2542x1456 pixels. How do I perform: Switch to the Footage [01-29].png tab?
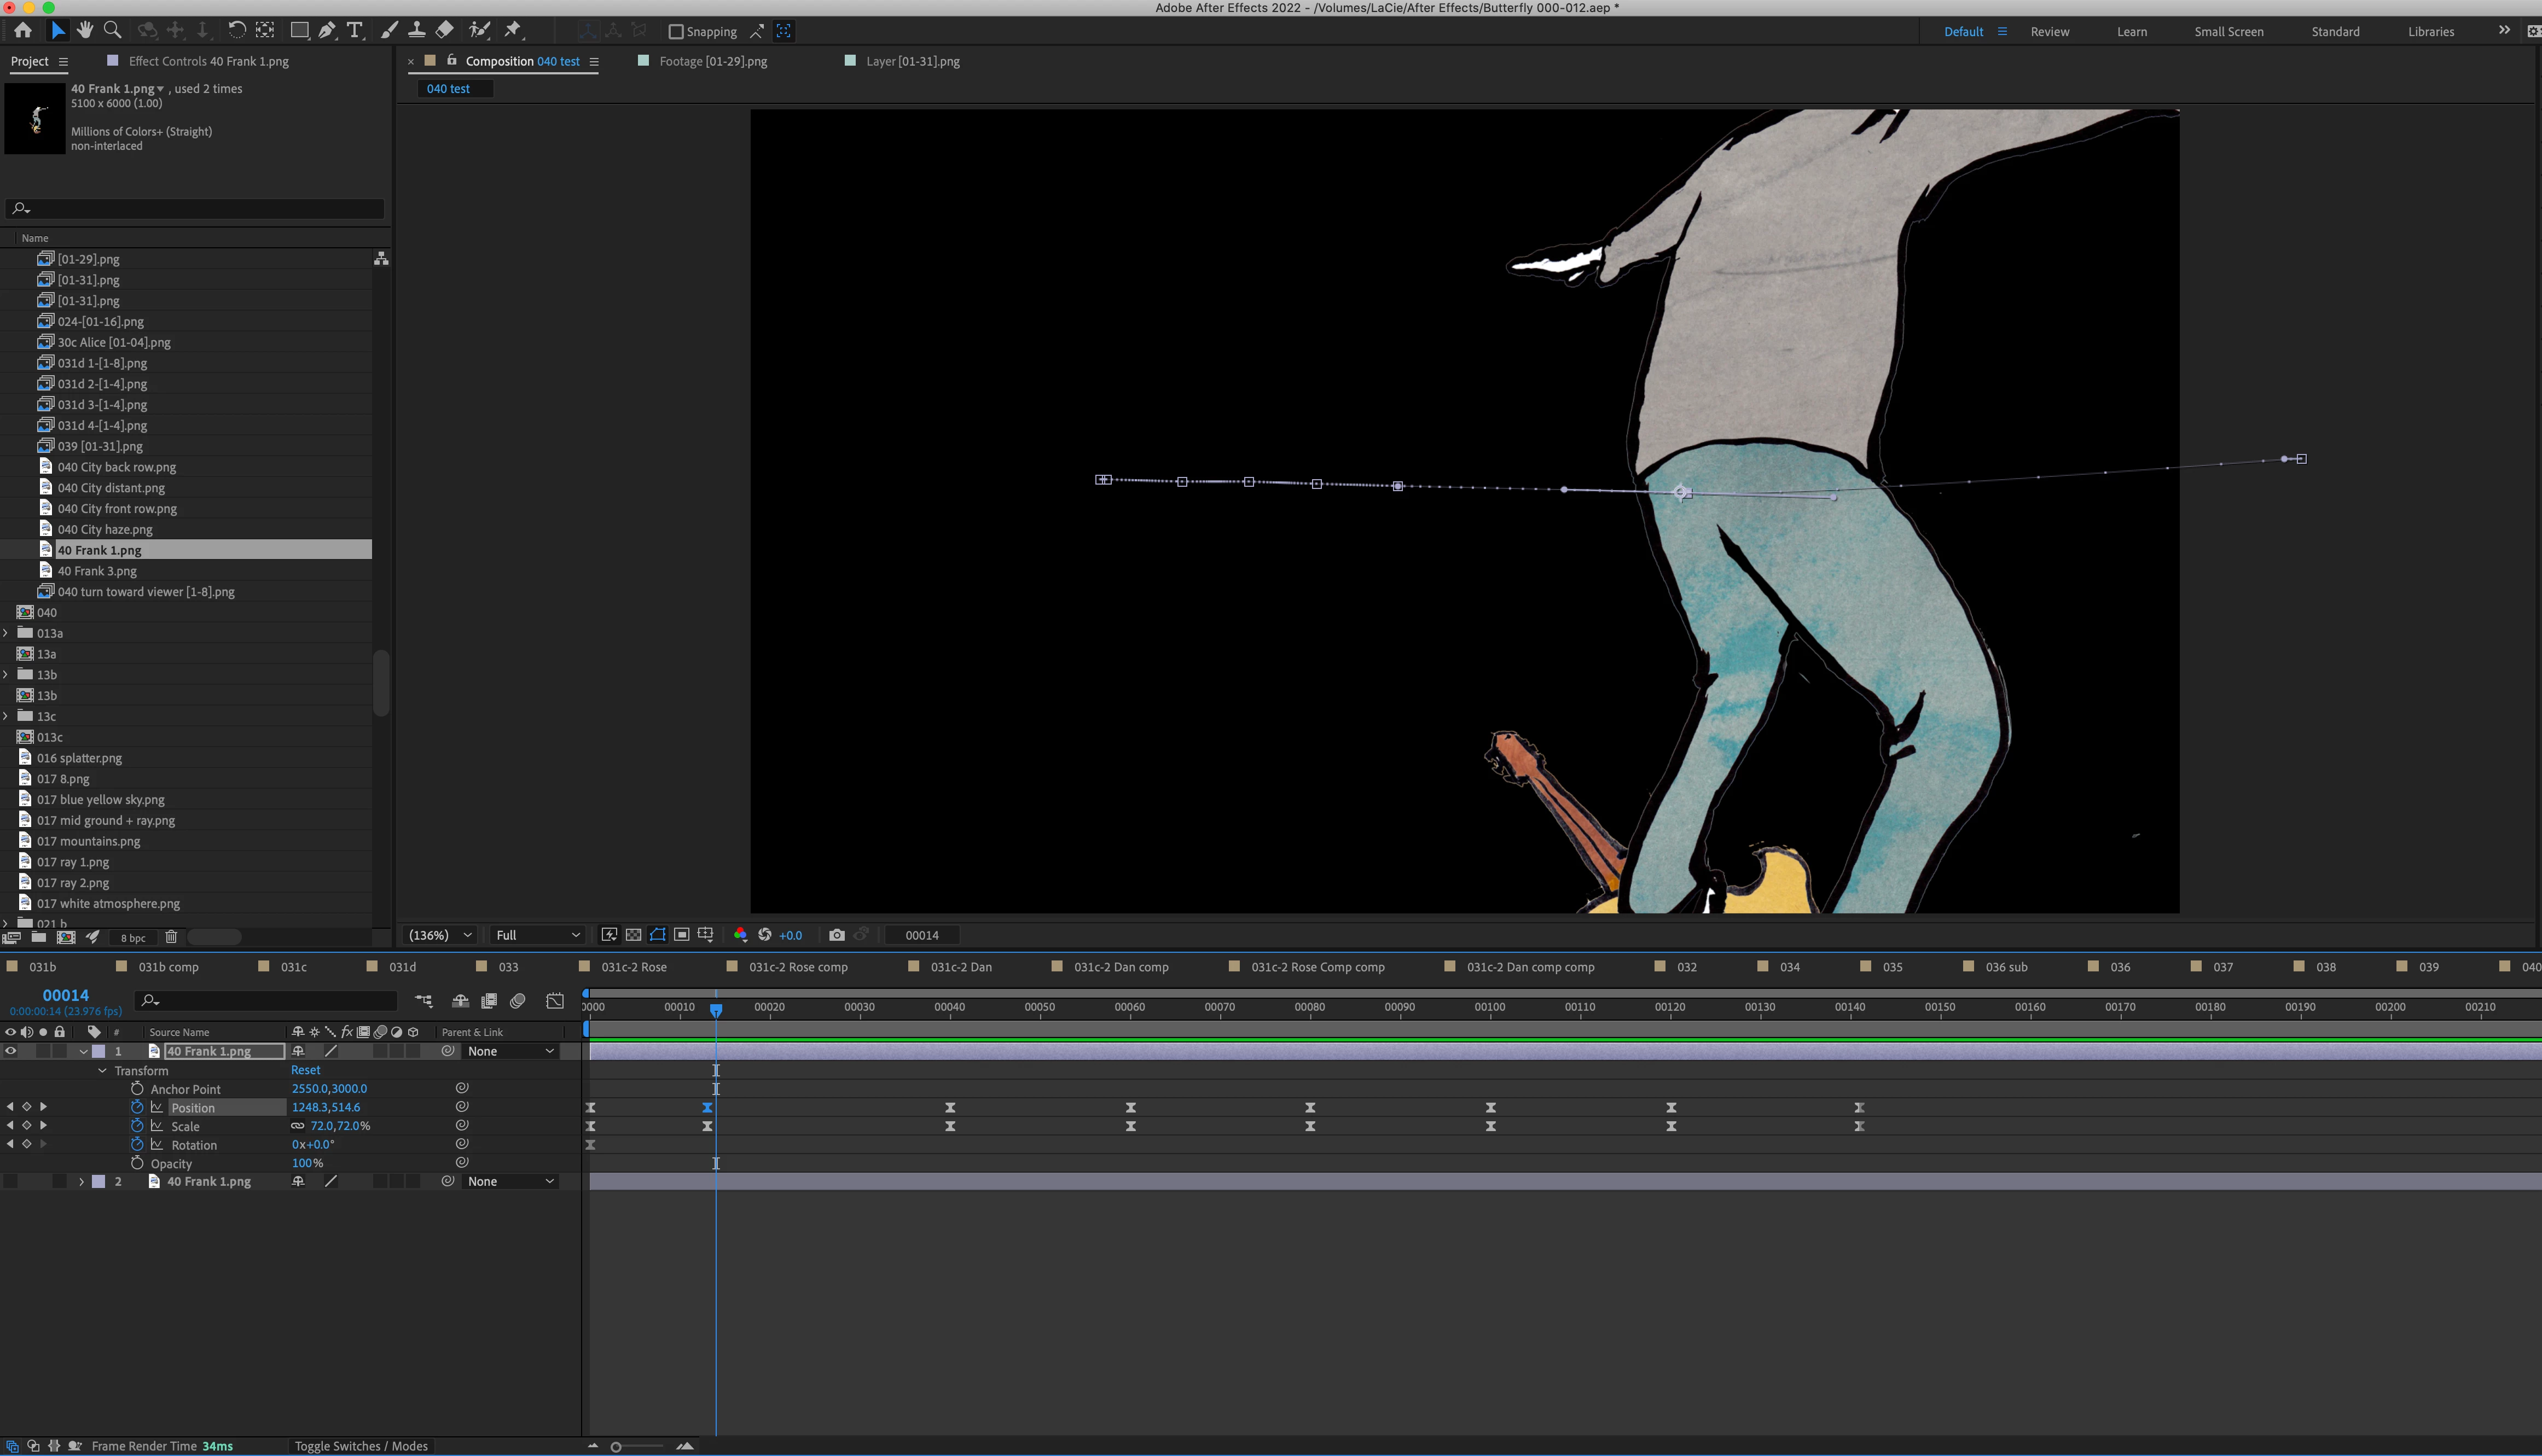tap(712, 61)
